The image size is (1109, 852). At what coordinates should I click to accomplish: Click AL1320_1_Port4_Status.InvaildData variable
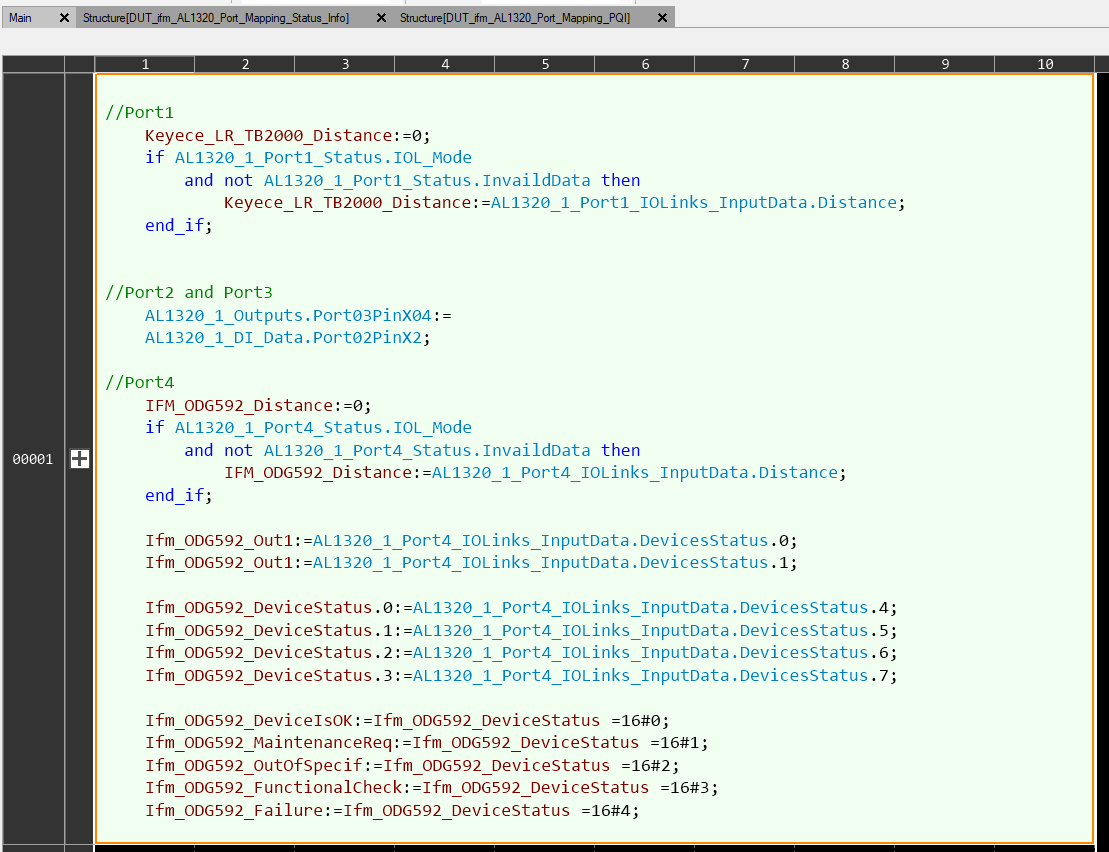[x=427, y=450]
